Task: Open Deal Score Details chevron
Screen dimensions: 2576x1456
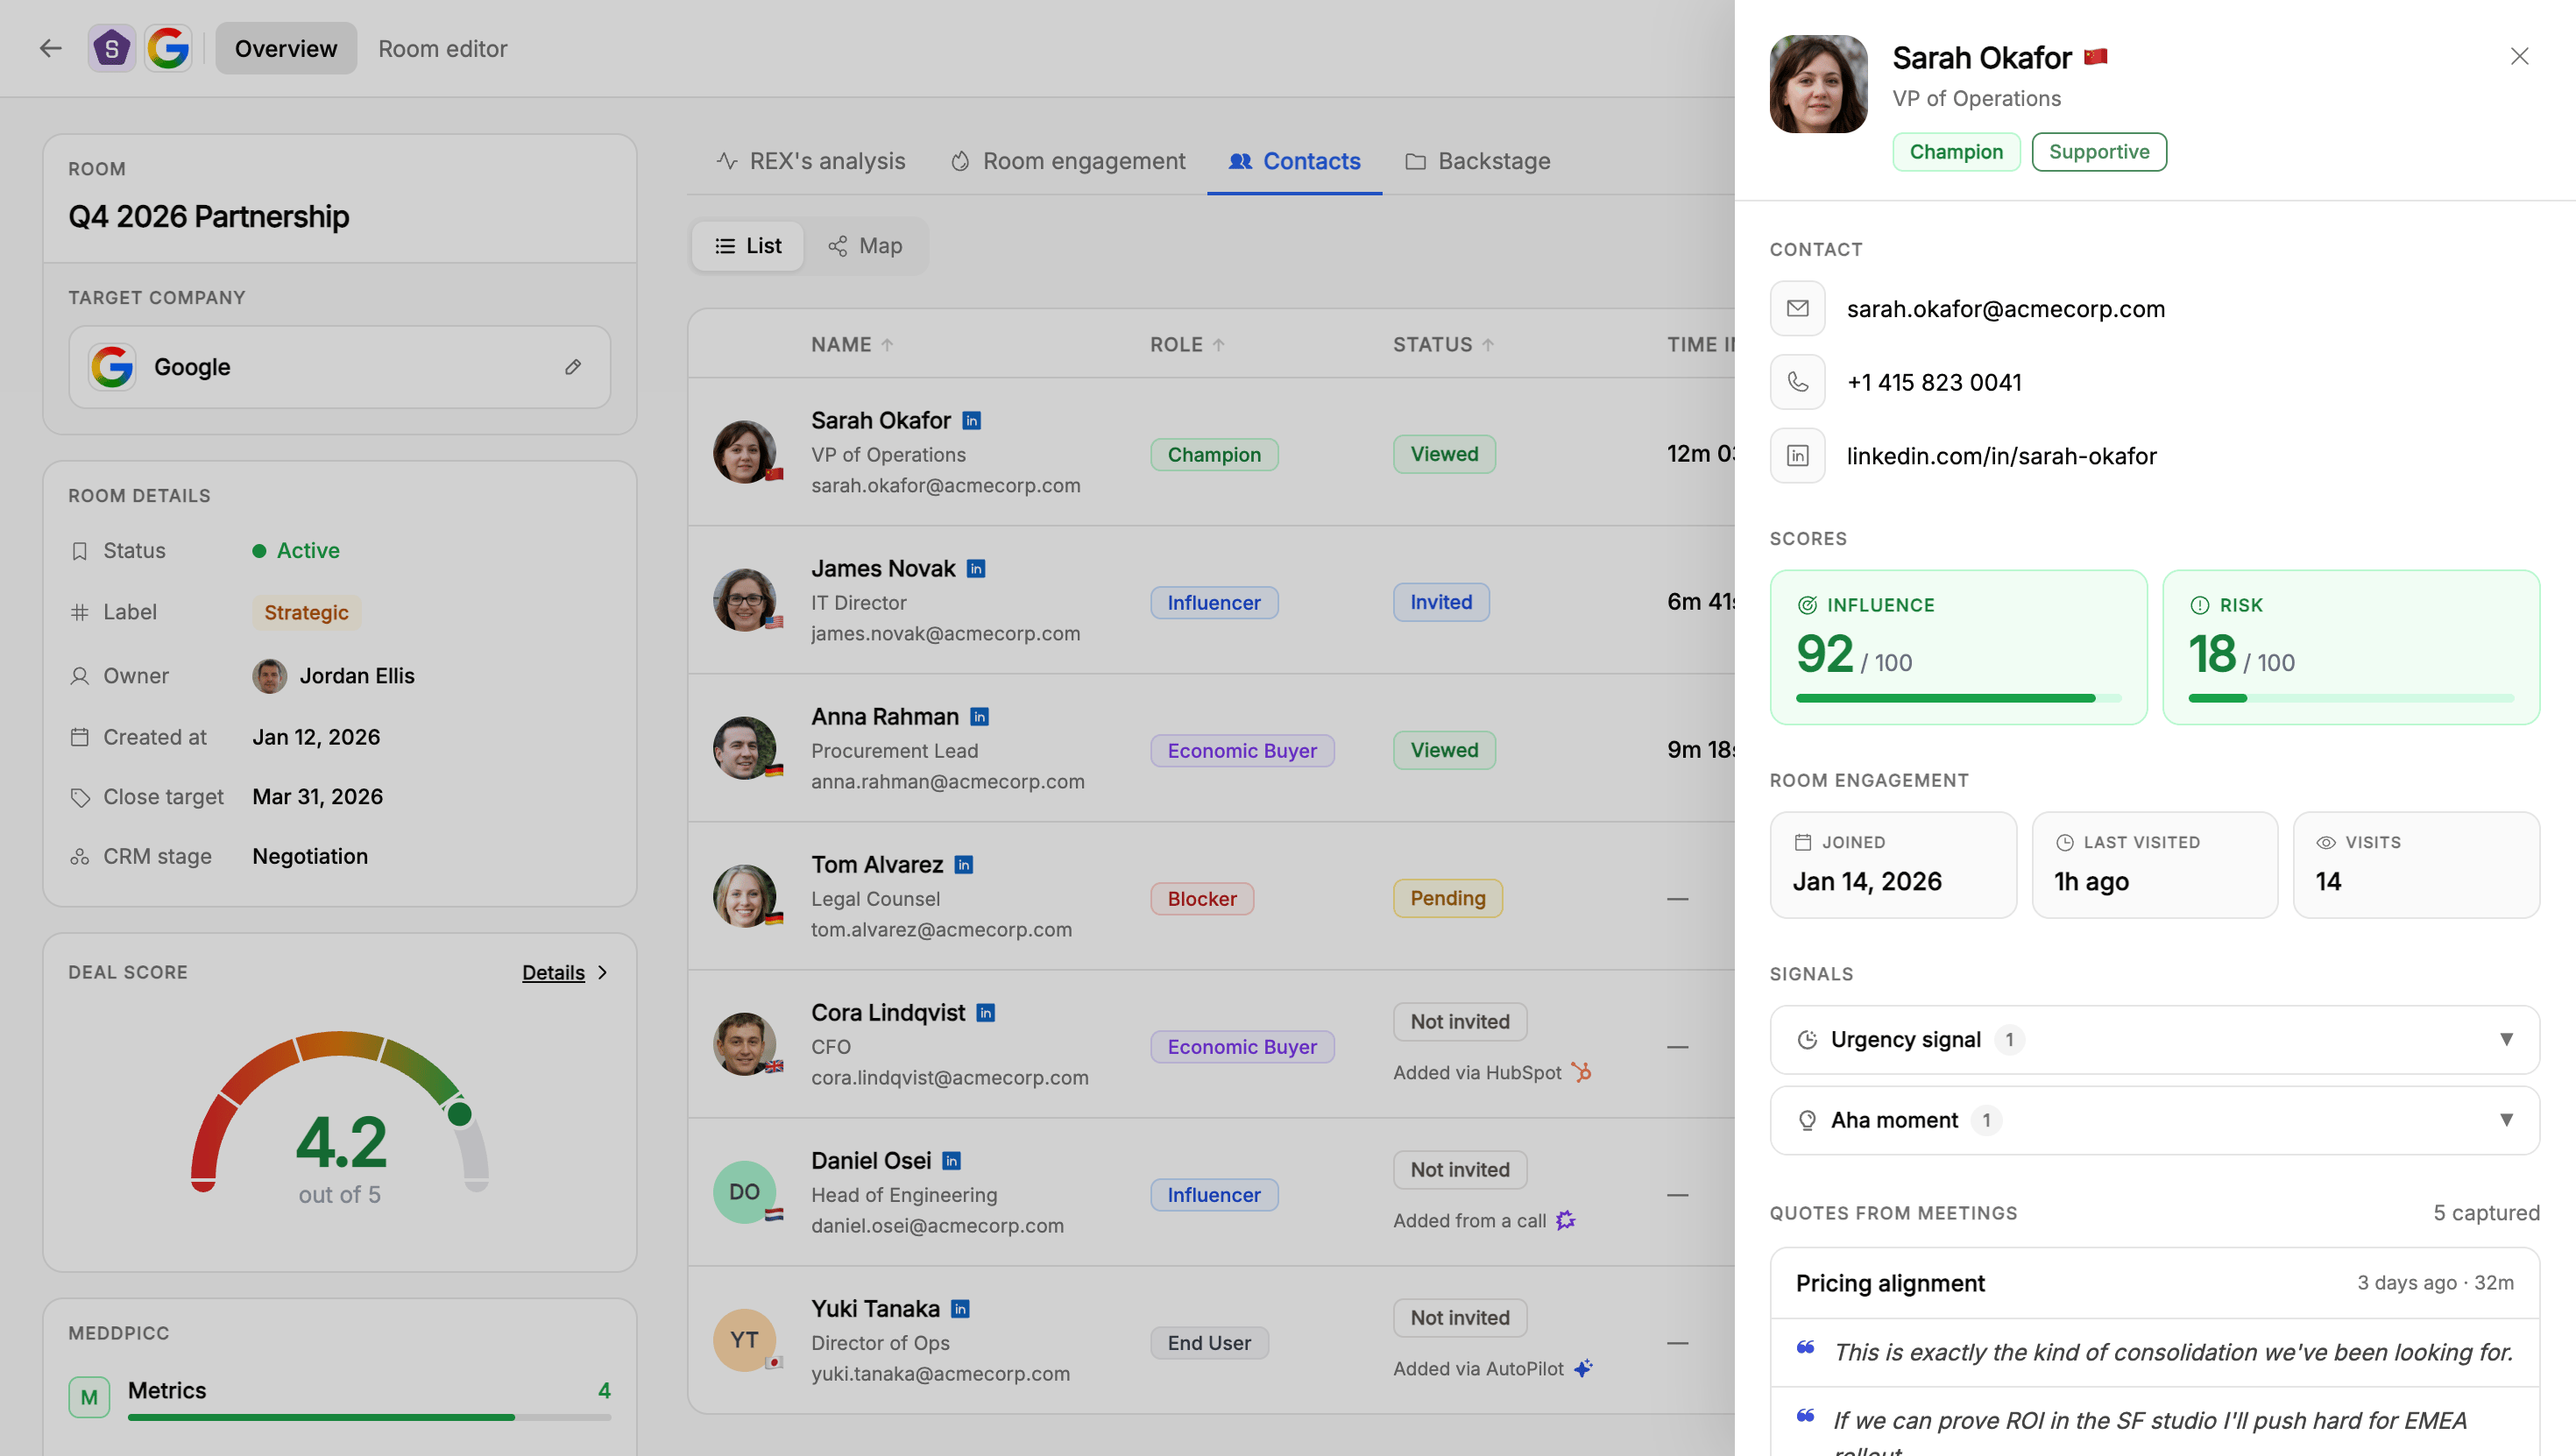Action: pos(602,972)
